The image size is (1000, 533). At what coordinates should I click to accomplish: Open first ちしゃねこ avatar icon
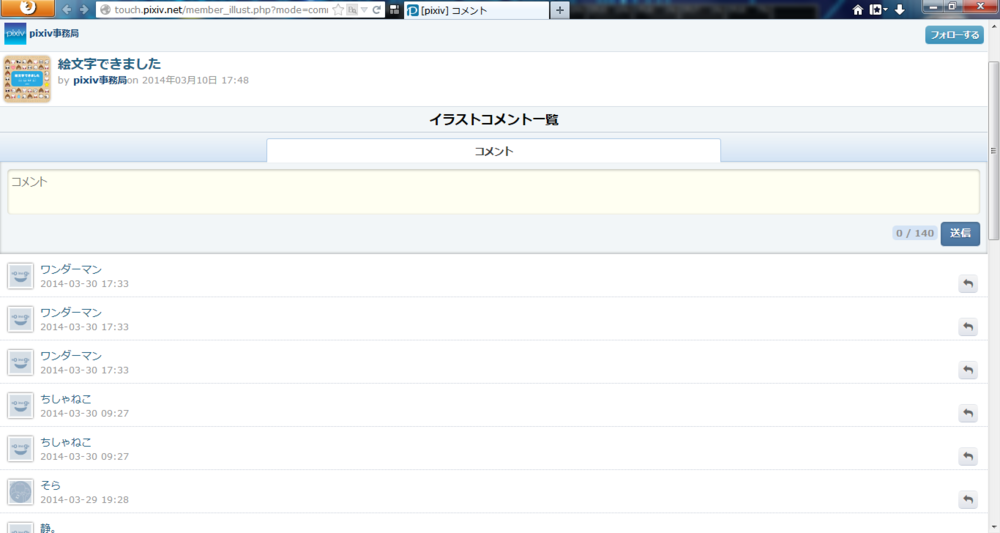(x=20, y=405)
